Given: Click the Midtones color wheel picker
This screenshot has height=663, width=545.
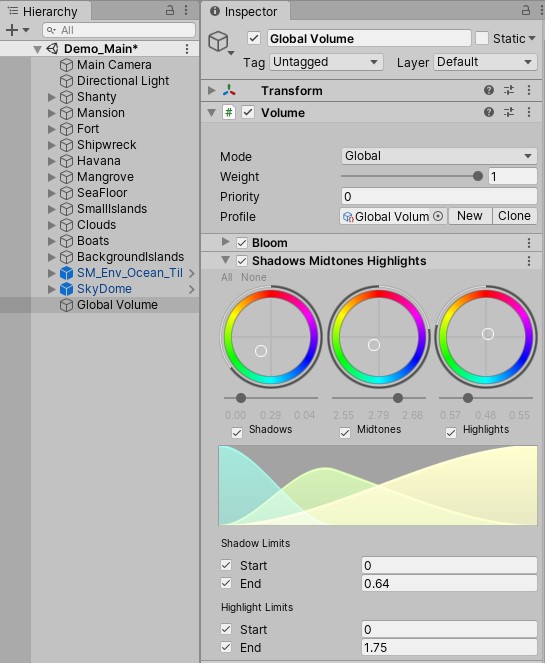Looking at the screenshot, I should [374, 345].
